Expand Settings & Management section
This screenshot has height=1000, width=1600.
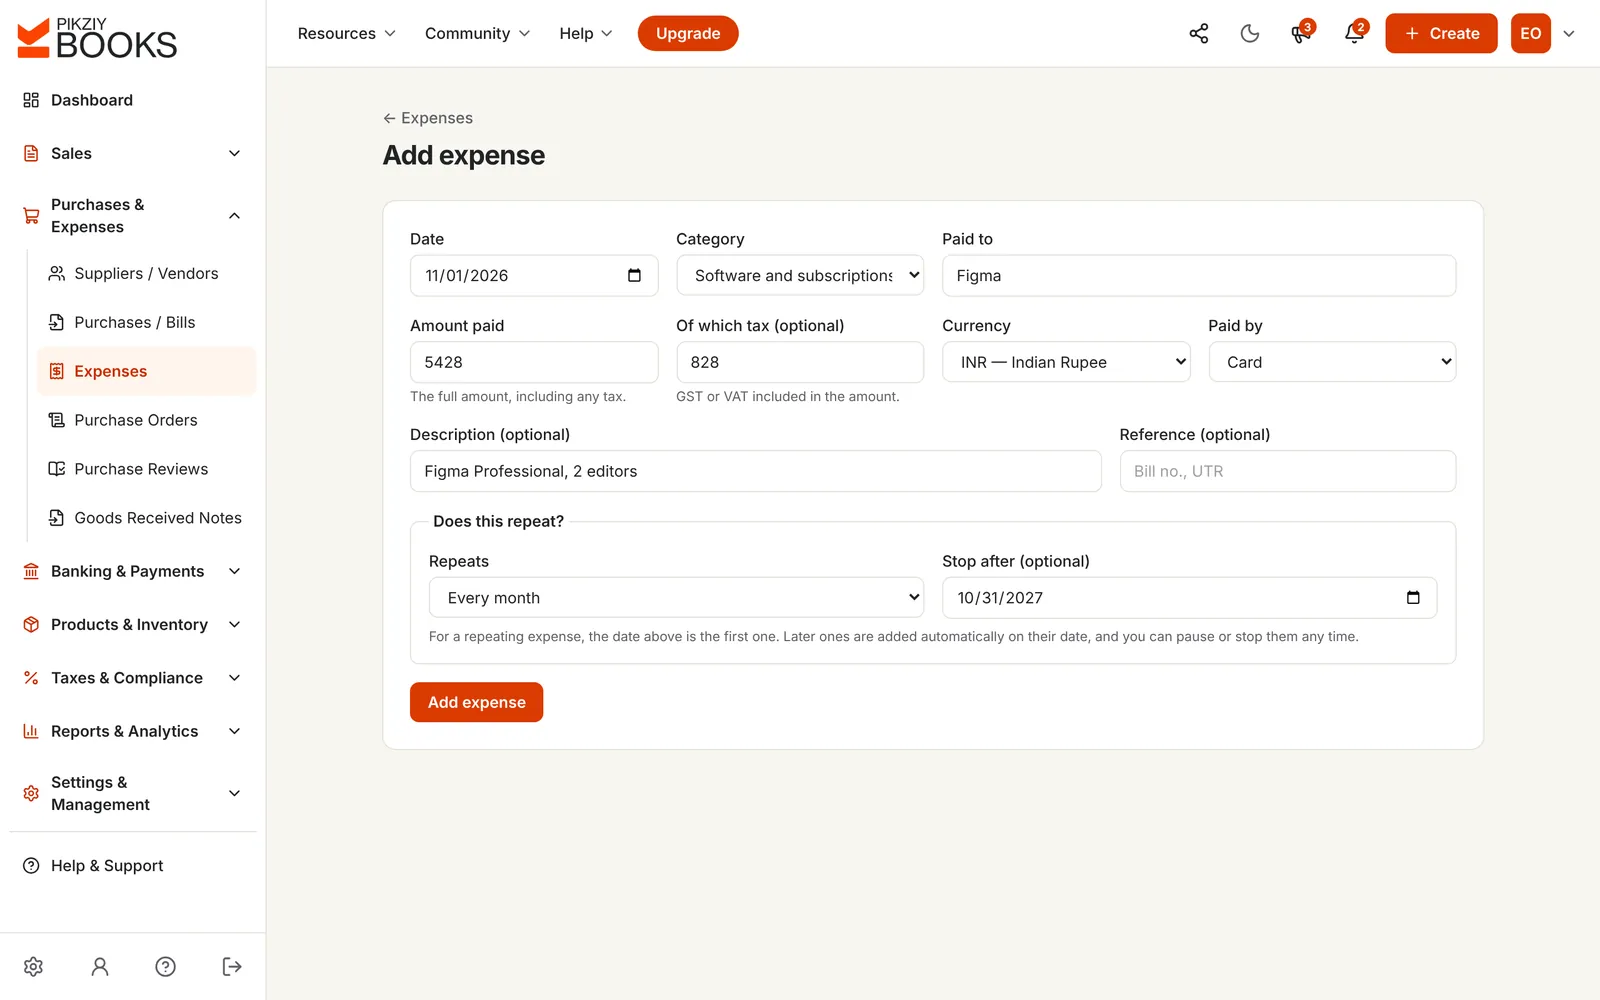[132, 793]
